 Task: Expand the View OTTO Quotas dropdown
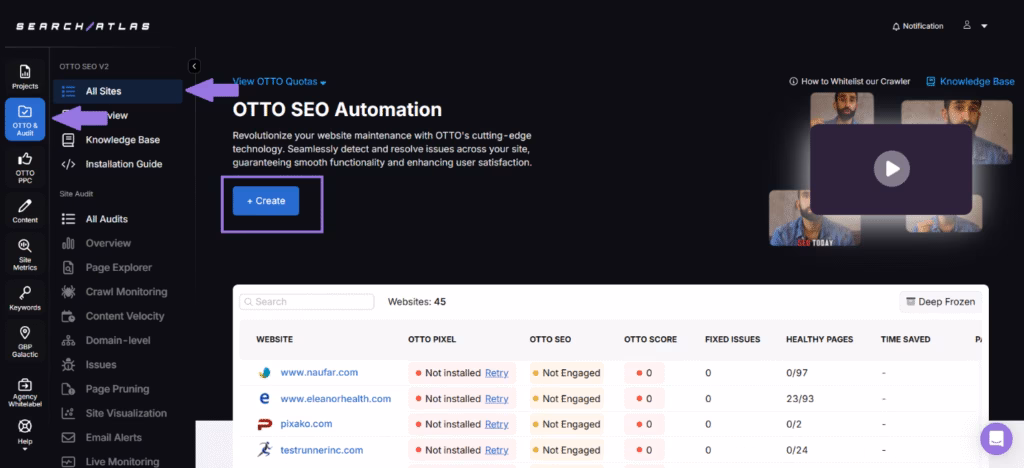(280, 82)
